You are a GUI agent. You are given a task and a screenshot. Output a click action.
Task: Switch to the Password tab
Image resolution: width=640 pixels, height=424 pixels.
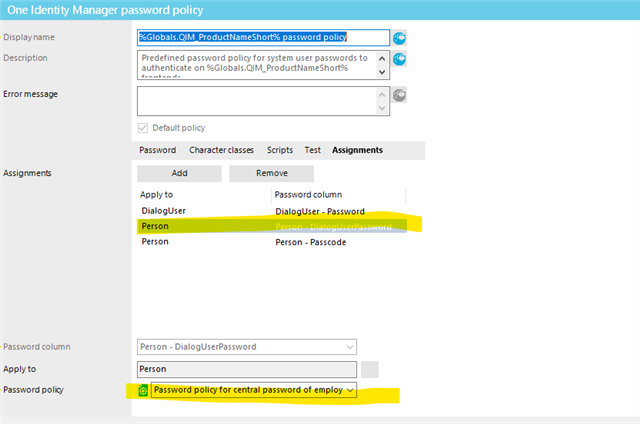pyautogui.click(x=158, y=150)
